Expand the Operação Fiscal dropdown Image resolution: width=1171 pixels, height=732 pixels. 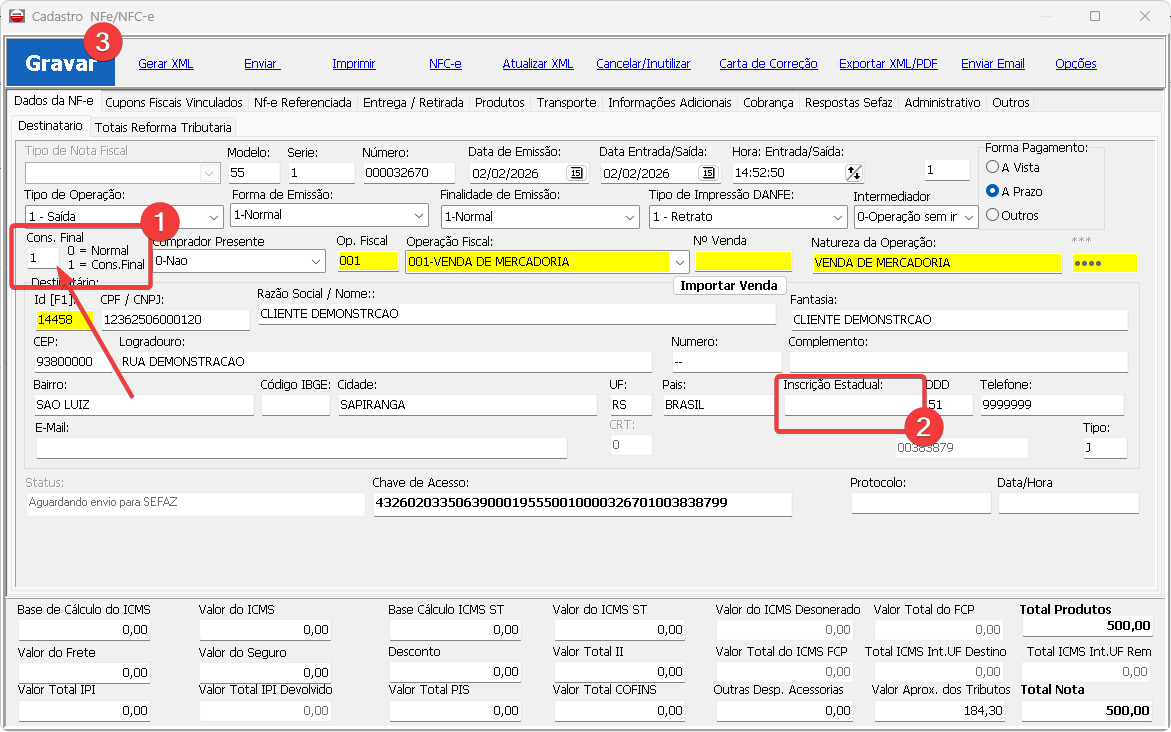681,262
